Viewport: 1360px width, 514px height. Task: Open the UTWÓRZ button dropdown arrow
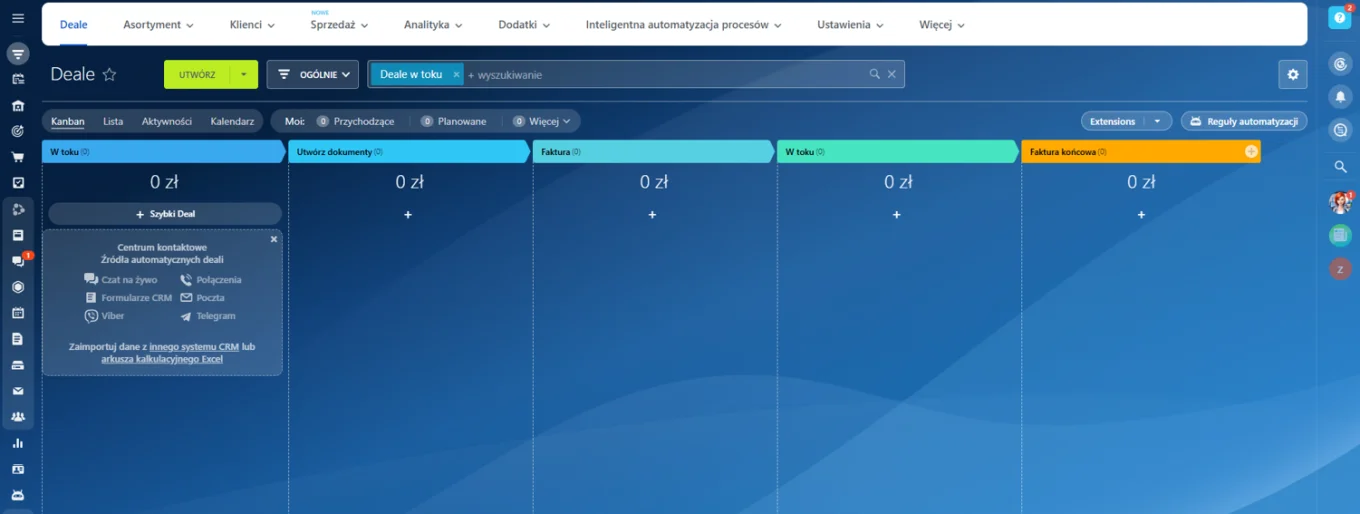tap(243, 74)
